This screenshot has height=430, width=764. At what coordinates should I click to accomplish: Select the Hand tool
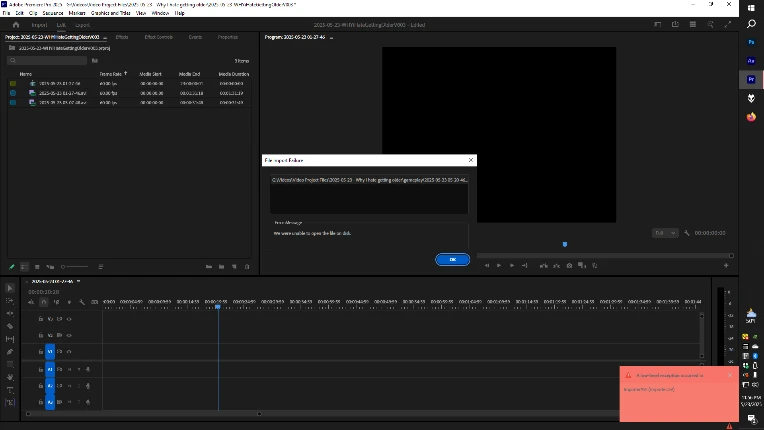[x=10, y=377]
